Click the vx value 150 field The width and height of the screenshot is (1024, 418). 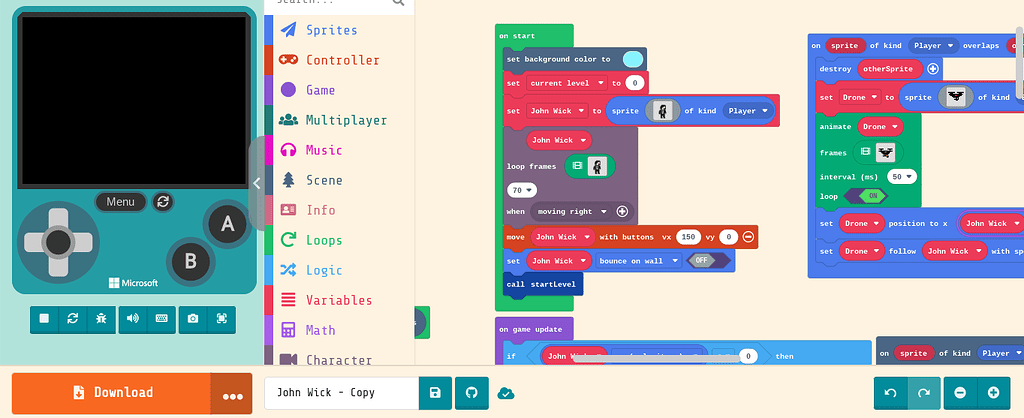688,237
